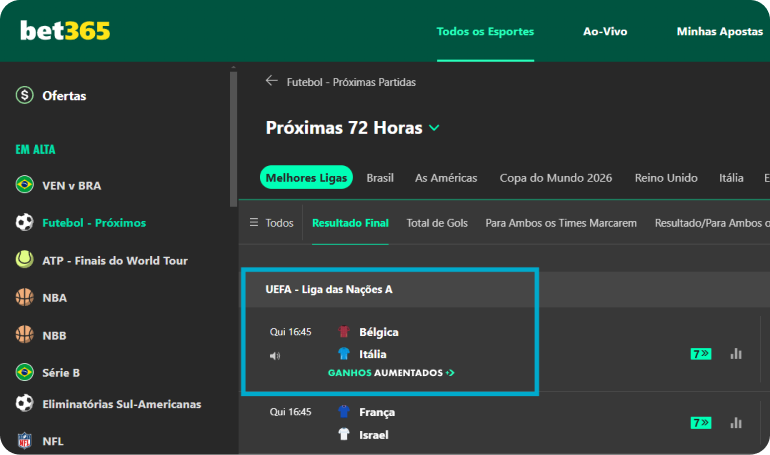Viewport: 770px width, 455px height.
Task: Click soccer ball icon beside Futebol - Próximos
Action: (x=25, y=222)
